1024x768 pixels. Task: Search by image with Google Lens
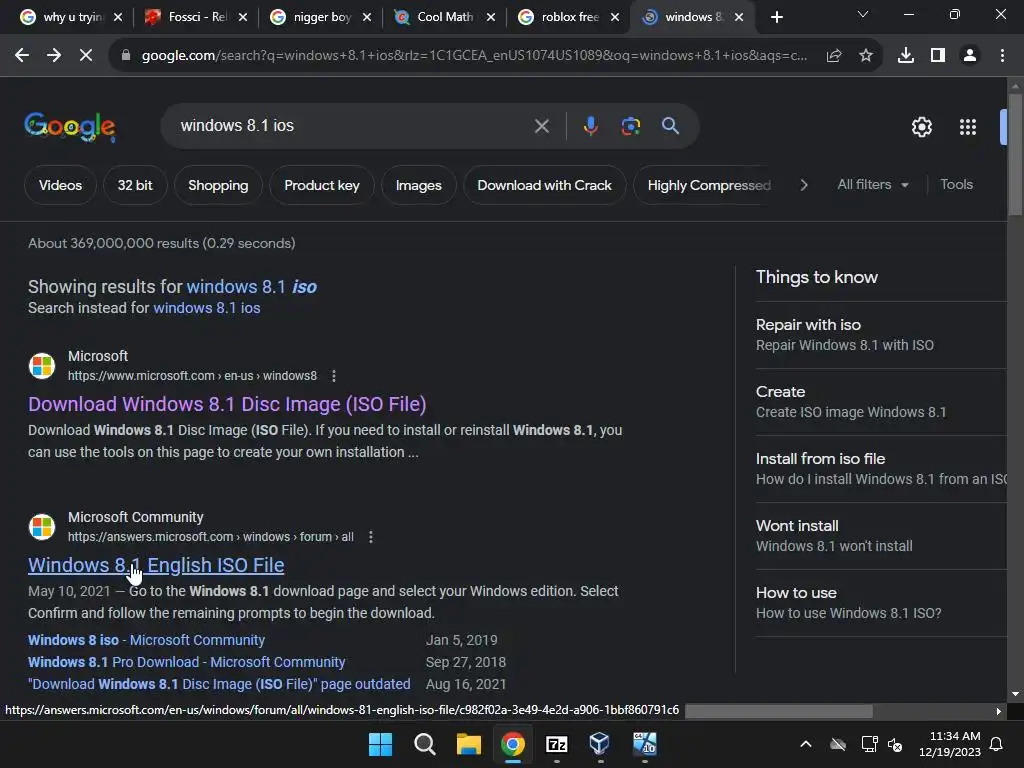click(630, 125)
